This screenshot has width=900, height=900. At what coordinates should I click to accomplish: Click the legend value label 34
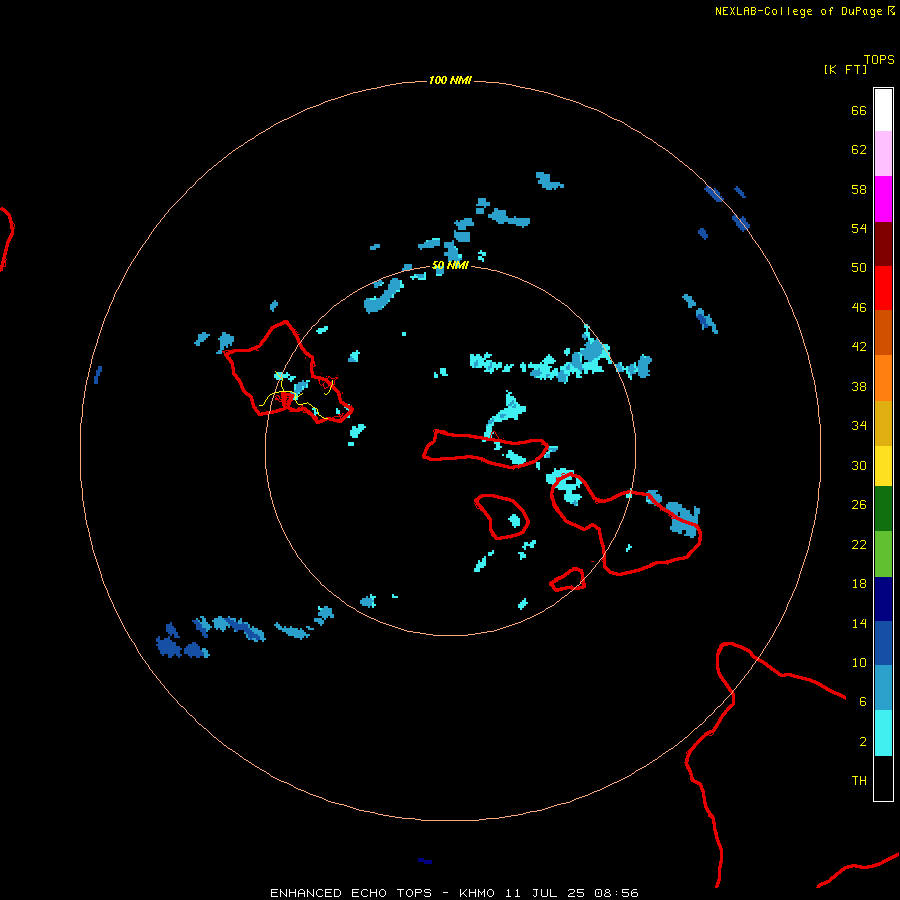859,426
